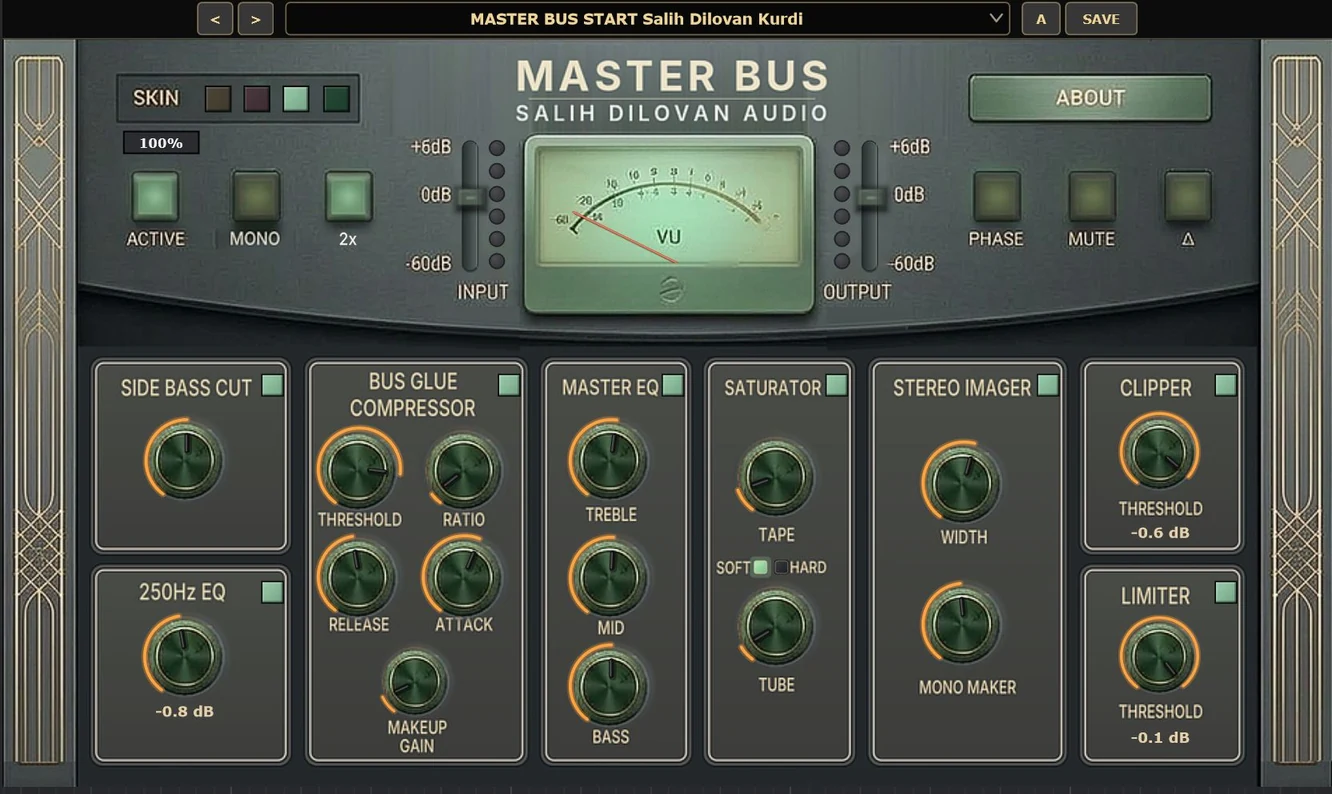Select SOFT saturation mode

point(760,568)
